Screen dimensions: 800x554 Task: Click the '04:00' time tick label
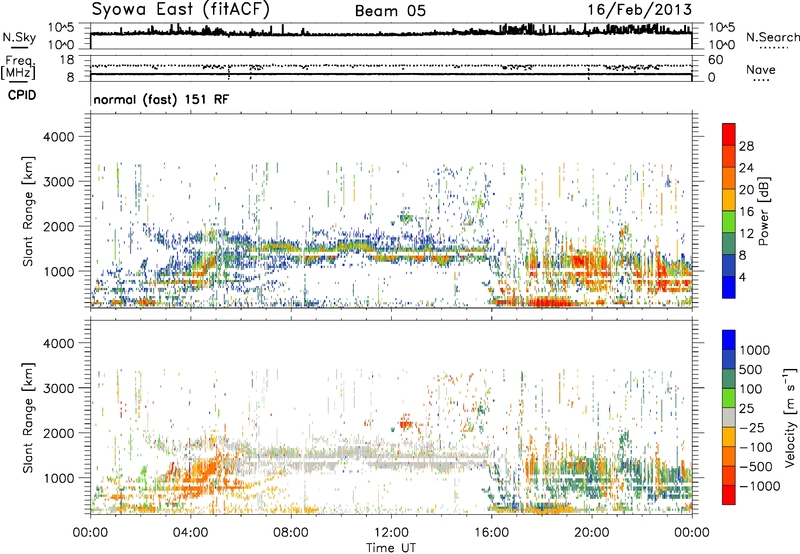coord(190,533)
